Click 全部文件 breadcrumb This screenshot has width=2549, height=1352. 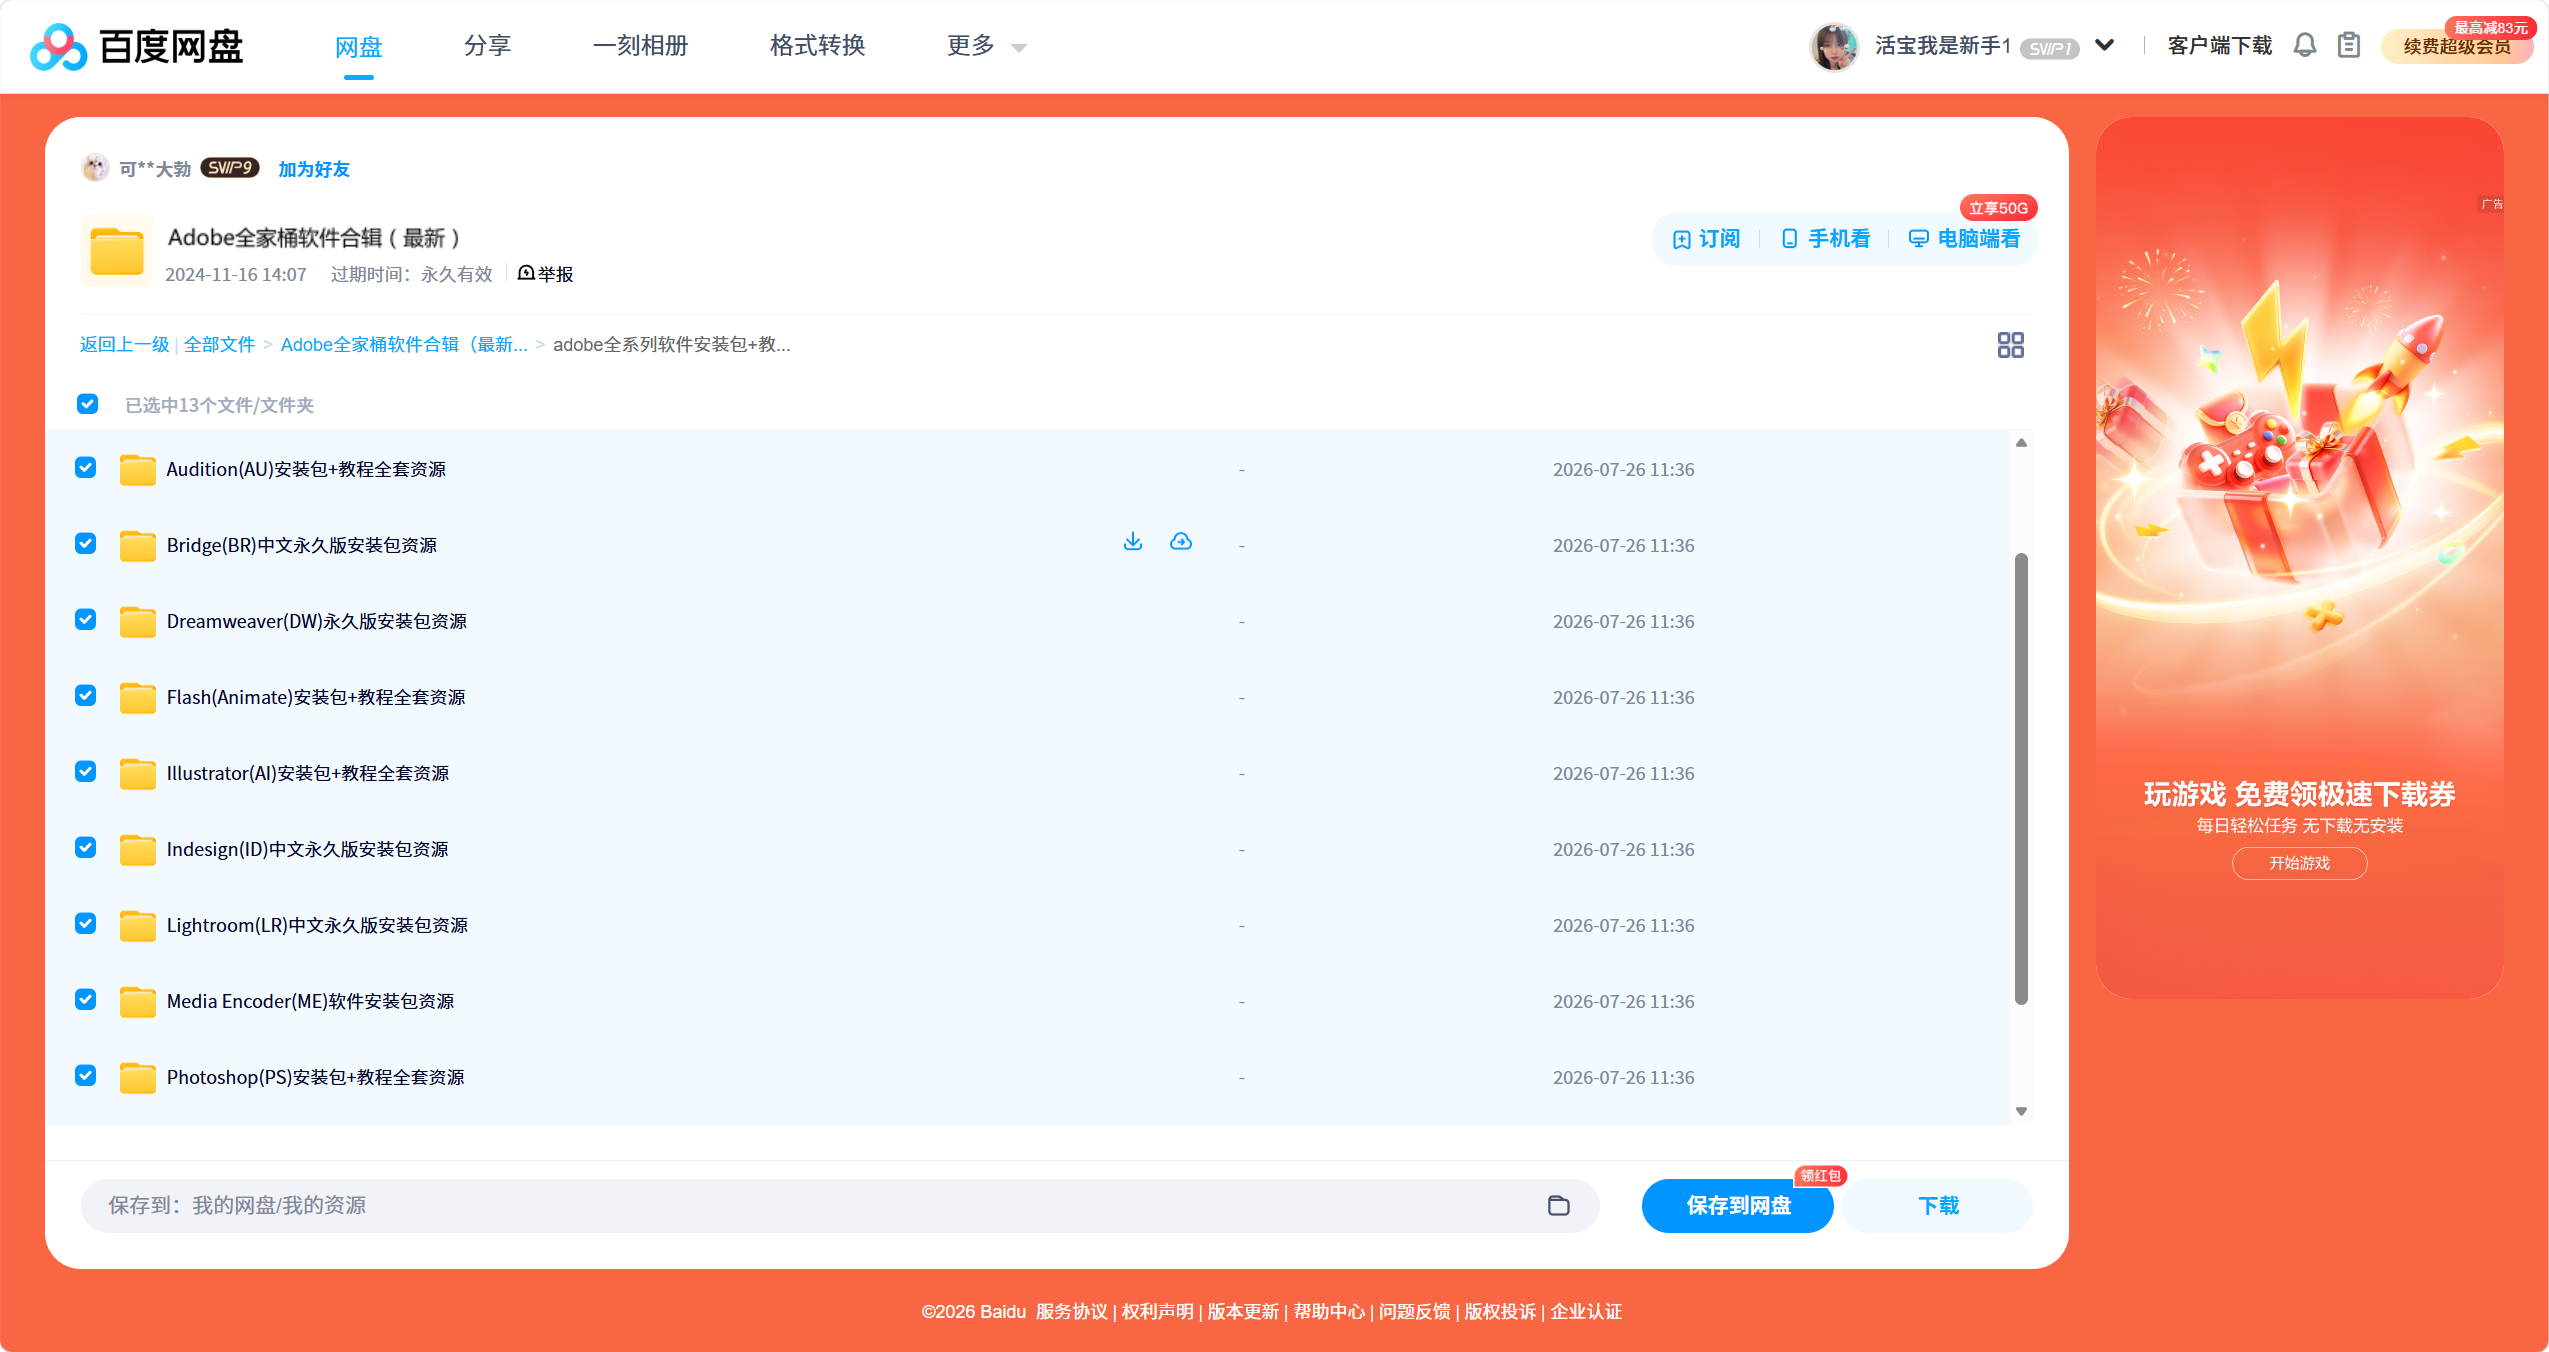(x=220, y=344)
